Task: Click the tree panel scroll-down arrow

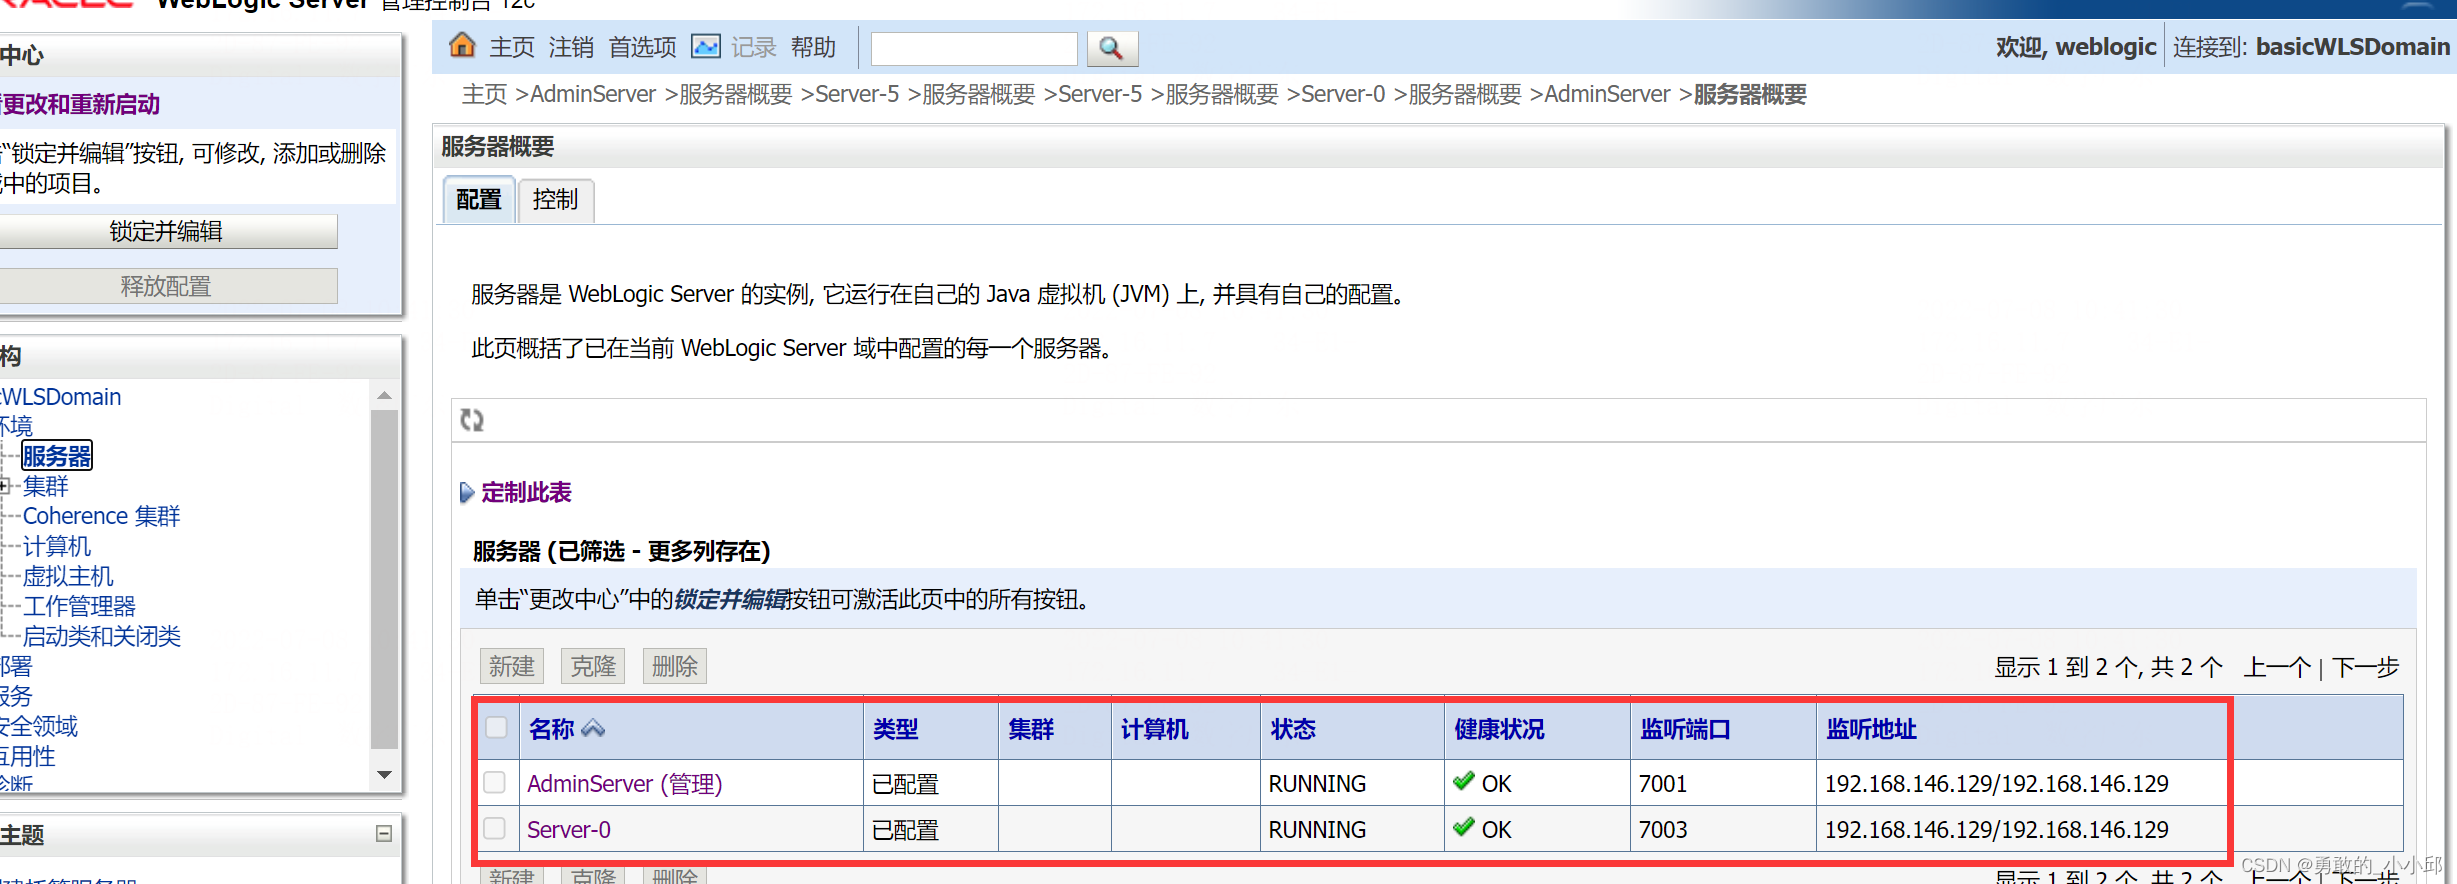Action: point(384,775)
